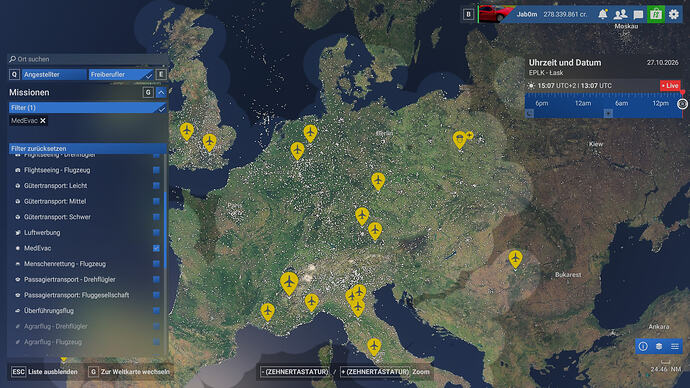The width and height of the screenshot is (690, 388).
Task: Open the map layers icon
Action: pyautogui.click(x=659, y=346)
